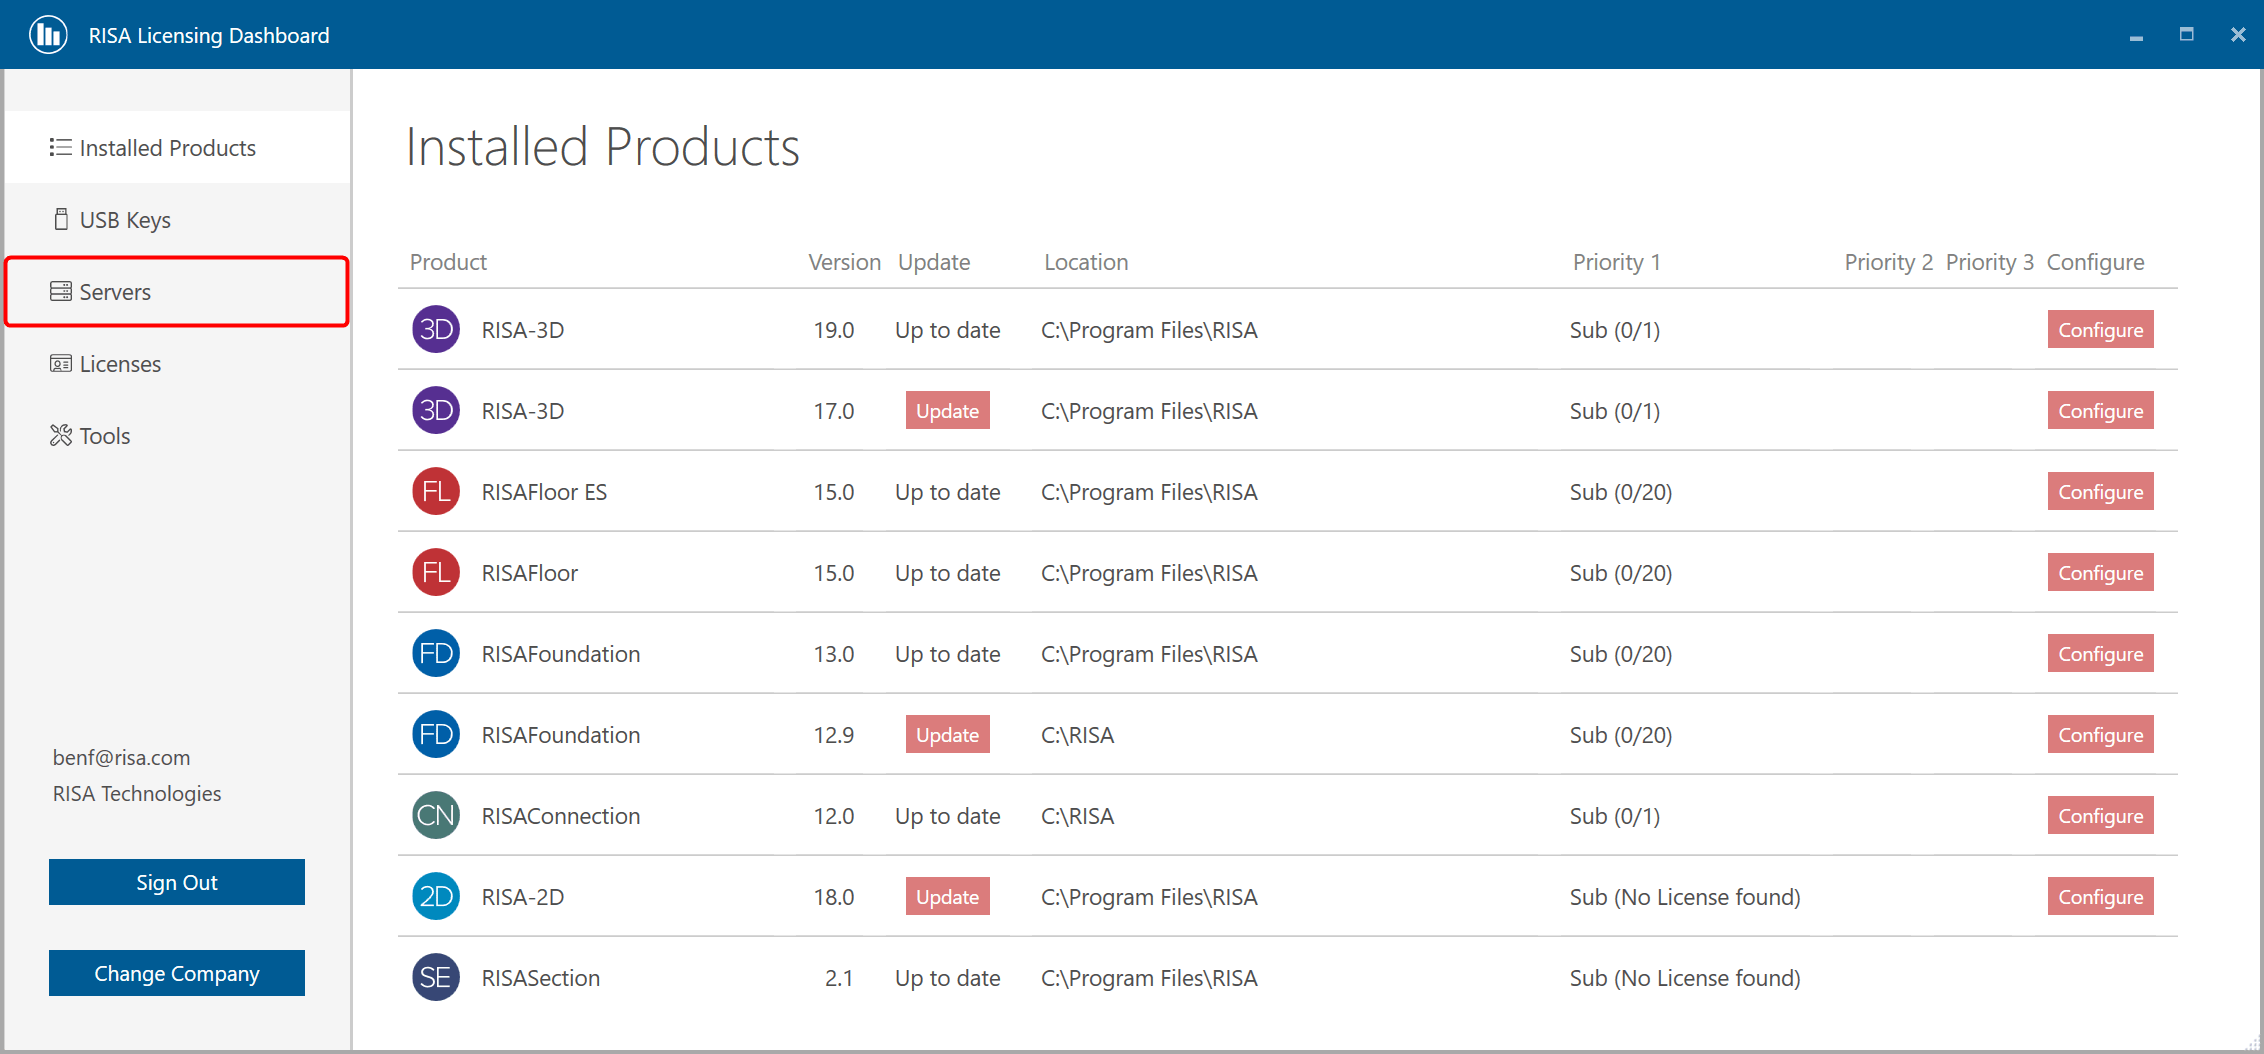Click the red FL icon for RISAFloor ES
This screenshot has width=2264, height=1054.
(436, 492)
